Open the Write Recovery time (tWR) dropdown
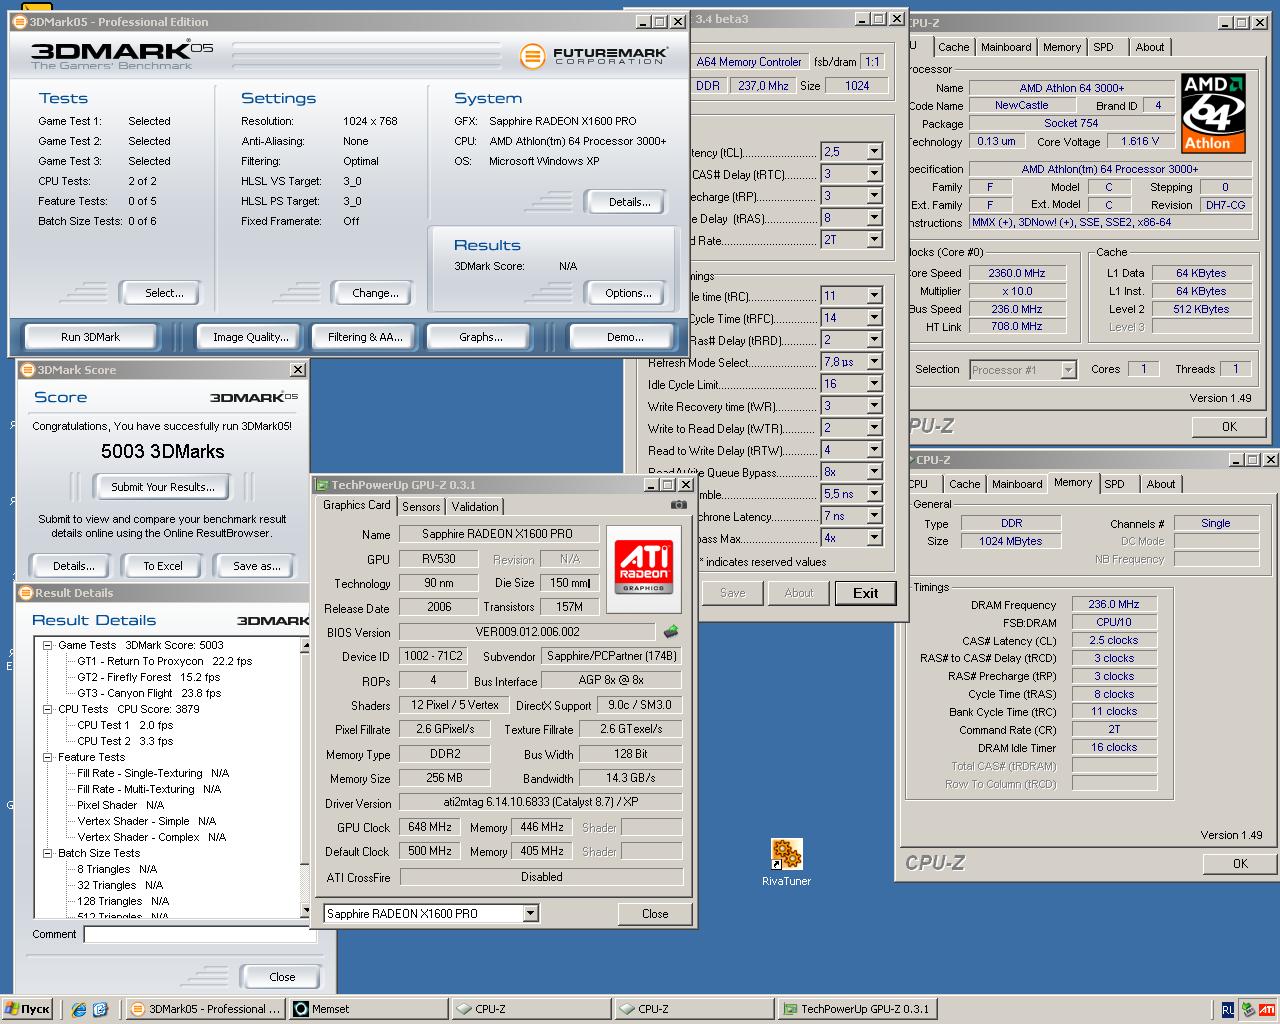The image size is (1280, 1024). point(874,406)
